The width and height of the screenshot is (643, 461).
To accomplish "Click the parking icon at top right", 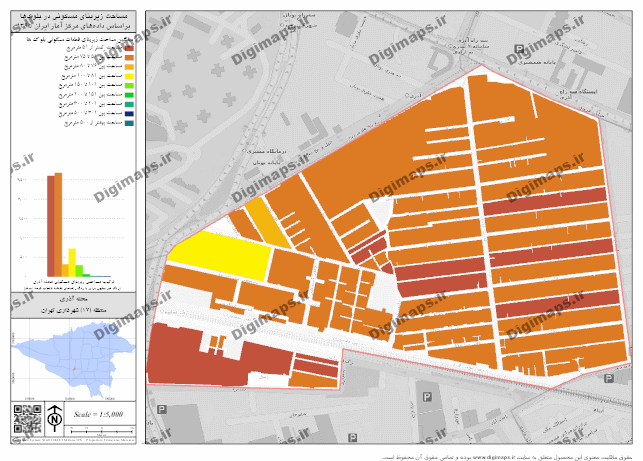I will pos(519,49).
